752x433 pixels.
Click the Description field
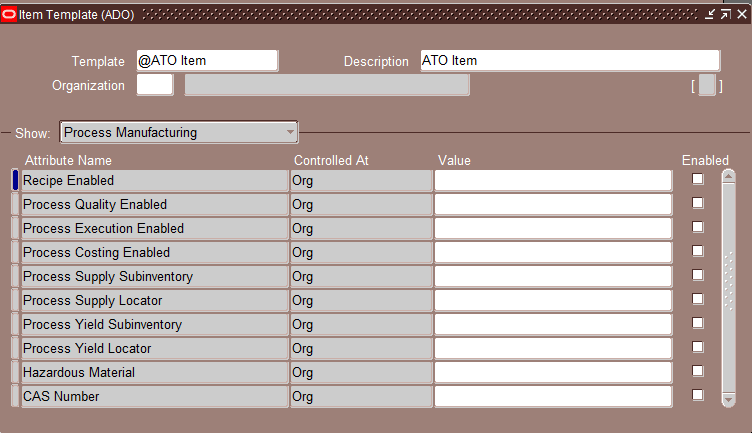[x=570, y=61]
